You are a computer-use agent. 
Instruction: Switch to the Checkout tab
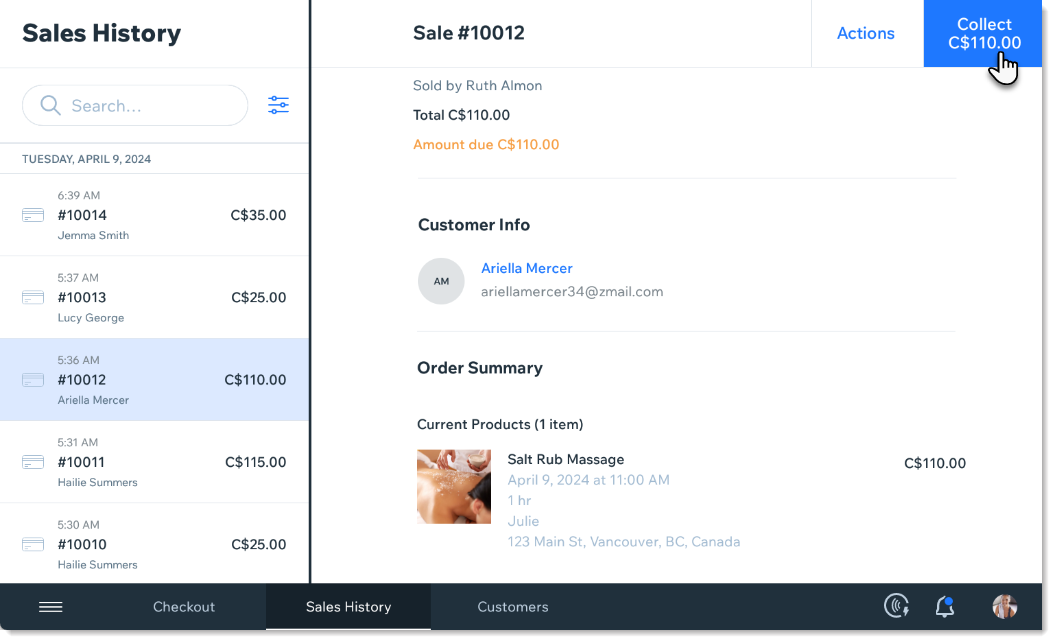pos(184,607)
